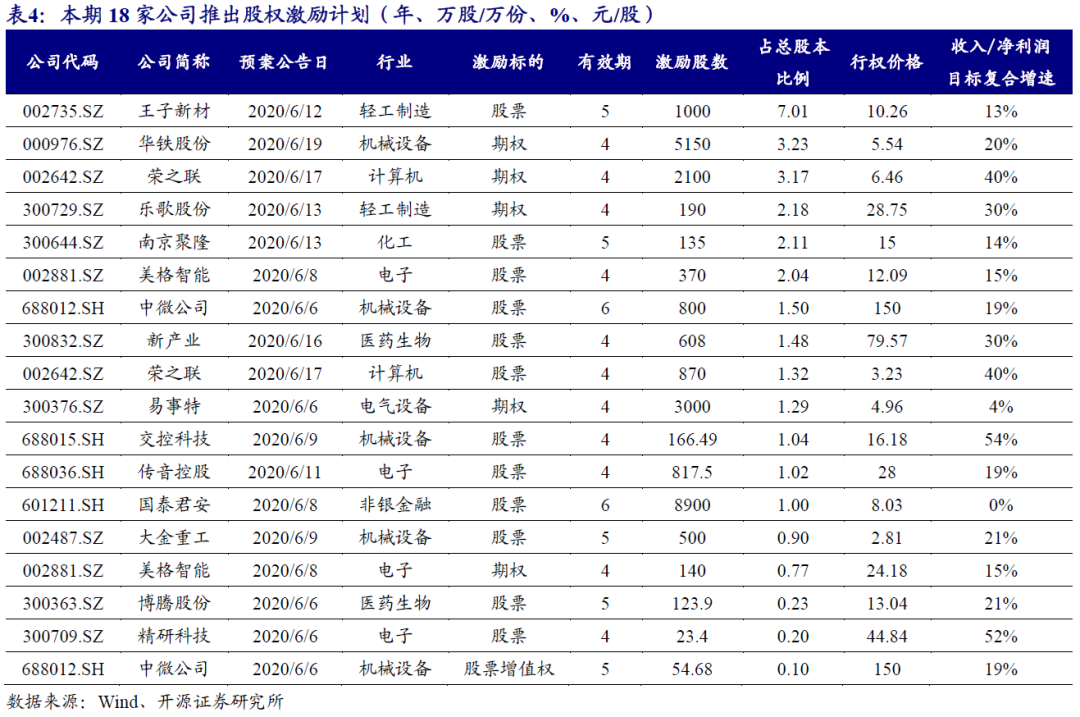Viewport: 1080px width, 717px height.
Task: Select stock code 300376.SZ
Action: coord(63,406)
